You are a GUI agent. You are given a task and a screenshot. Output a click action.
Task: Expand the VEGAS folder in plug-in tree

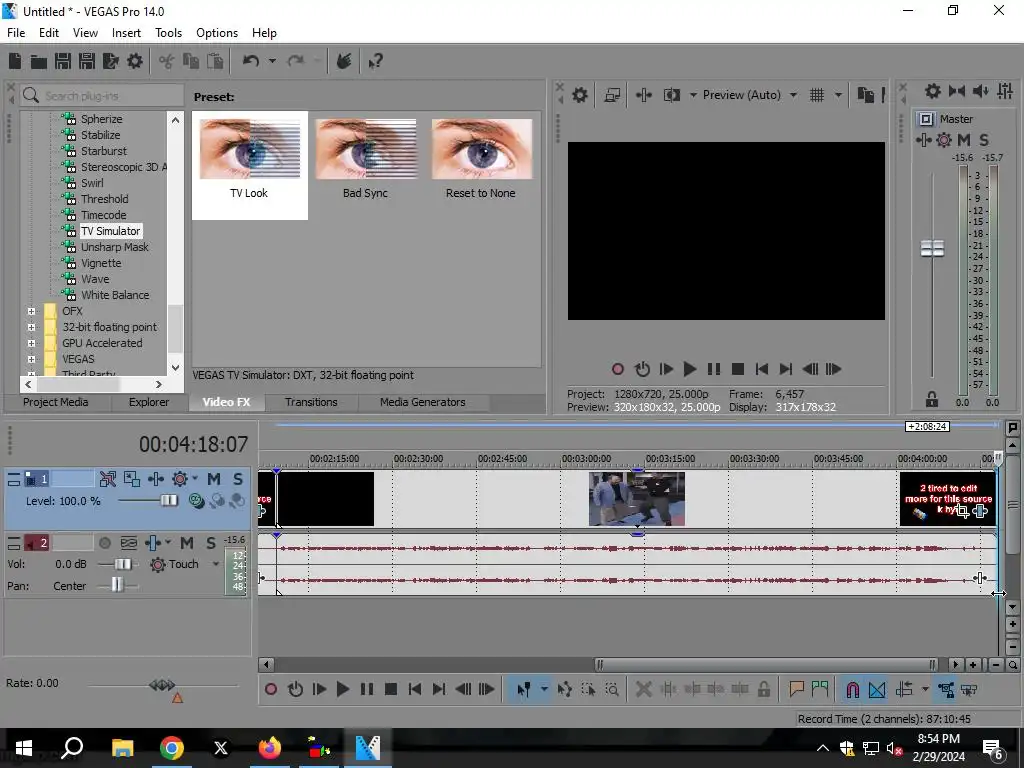(31, 359)
